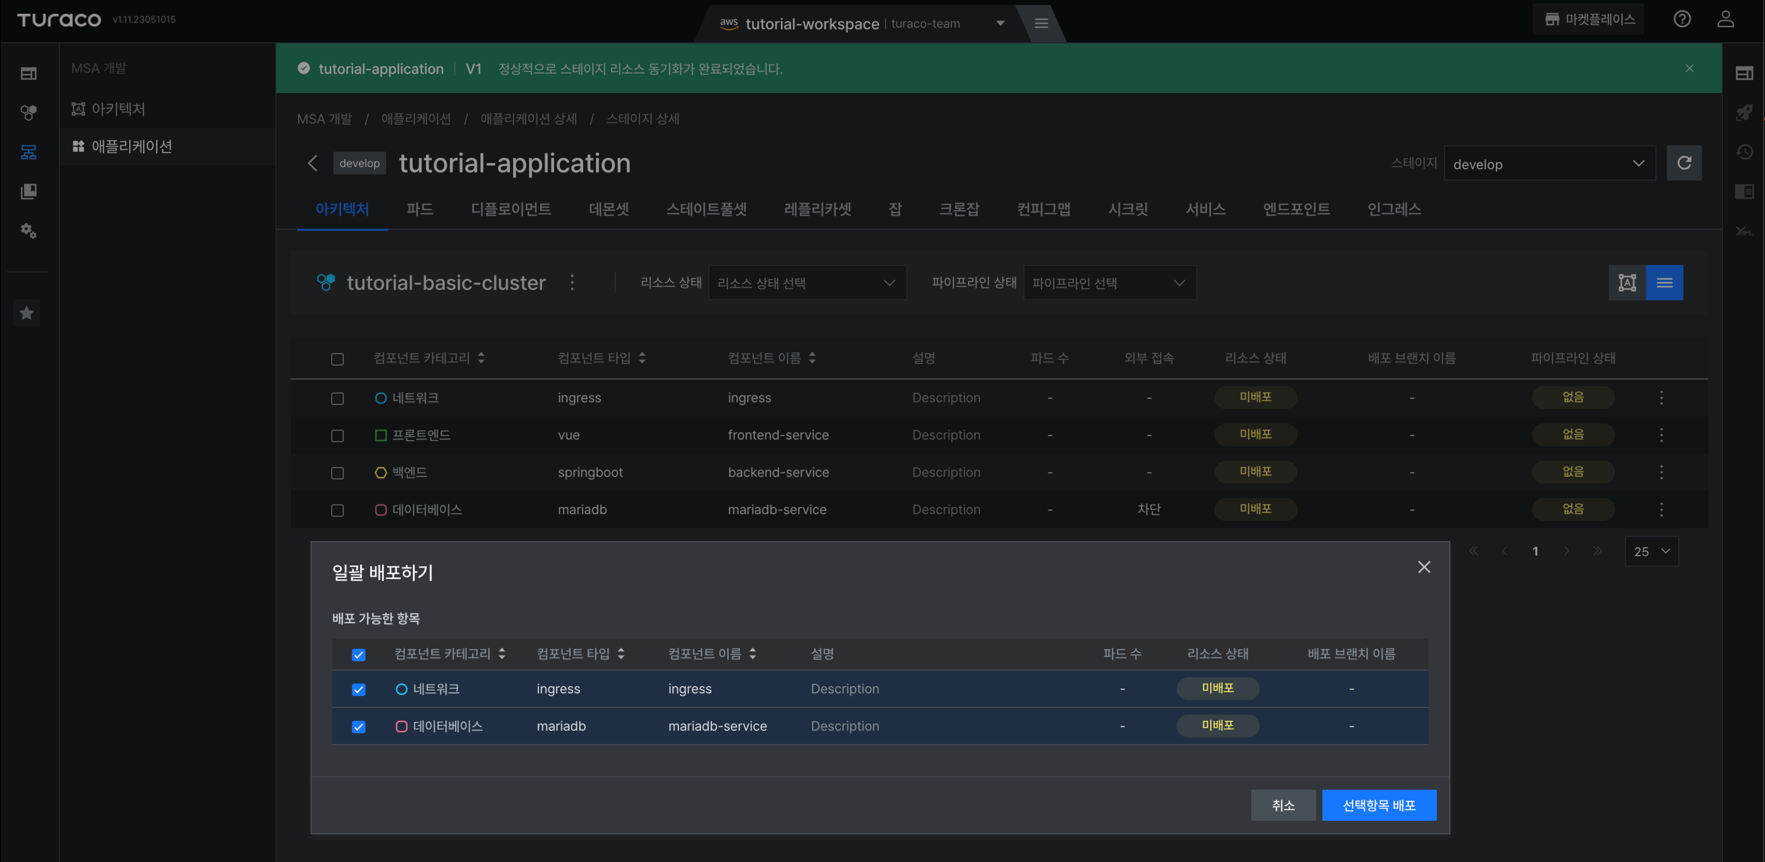
Task: Open the user account profile icon
Action: (x=1726, y=19)
